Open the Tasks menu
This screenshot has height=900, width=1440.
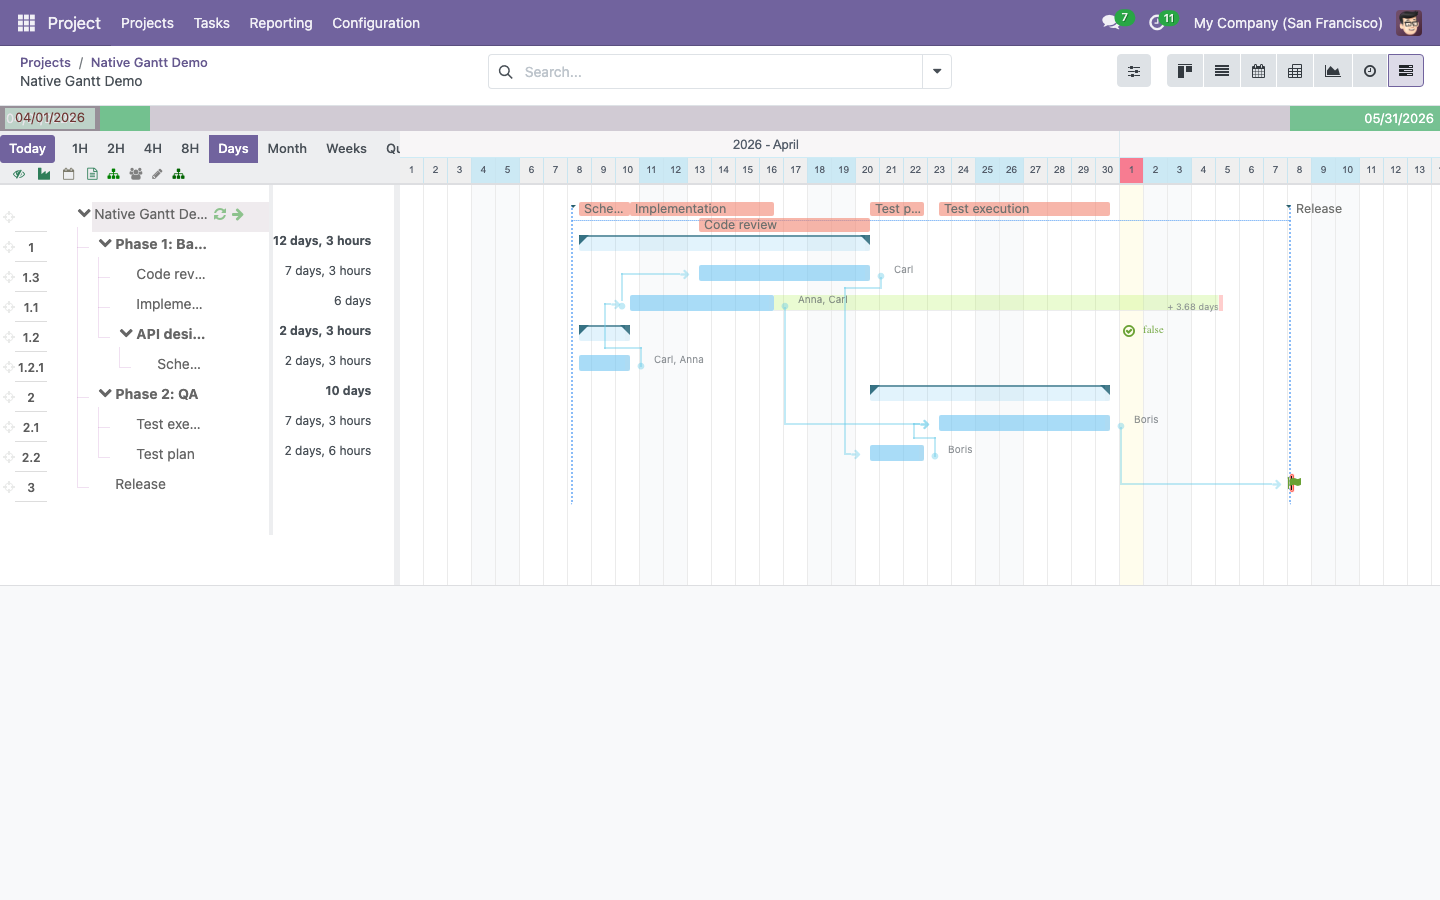[211, 23]
